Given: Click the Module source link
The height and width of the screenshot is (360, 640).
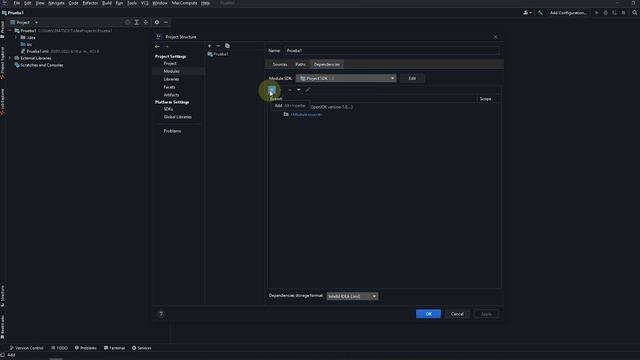Looking at the screenshot, I should pos(306,115).
